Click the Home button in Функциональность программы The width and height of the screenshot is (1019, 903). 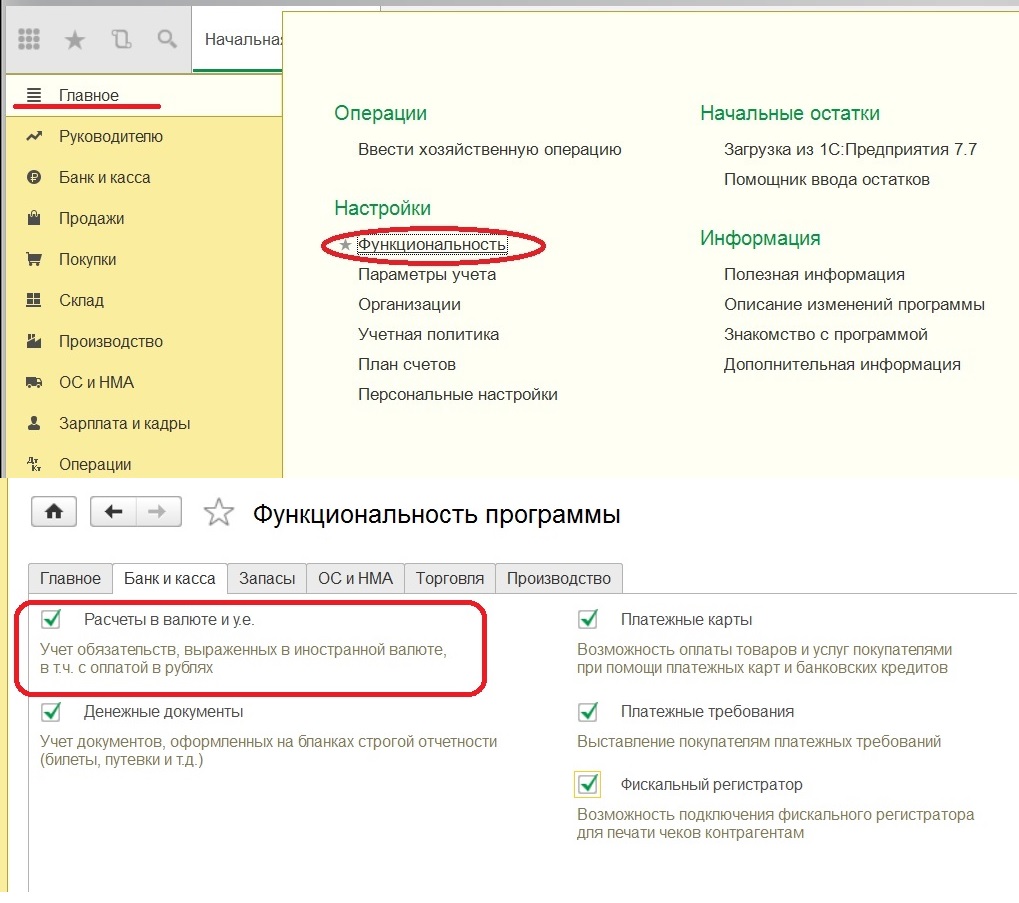pos(54,512)
